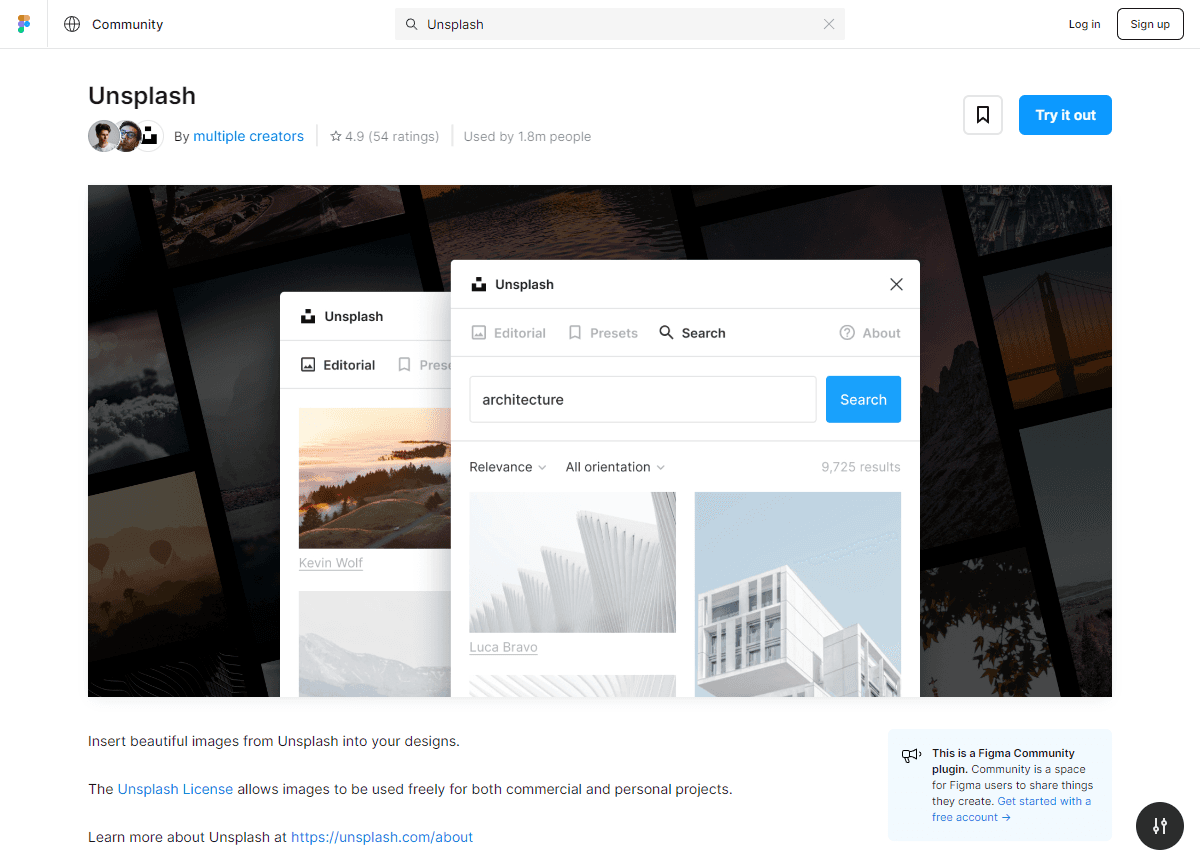The height and width of the screenshot is (866, 1200).
Task: Click the 4.9 (54 ratings) text
Action: [x=392, y=136]
